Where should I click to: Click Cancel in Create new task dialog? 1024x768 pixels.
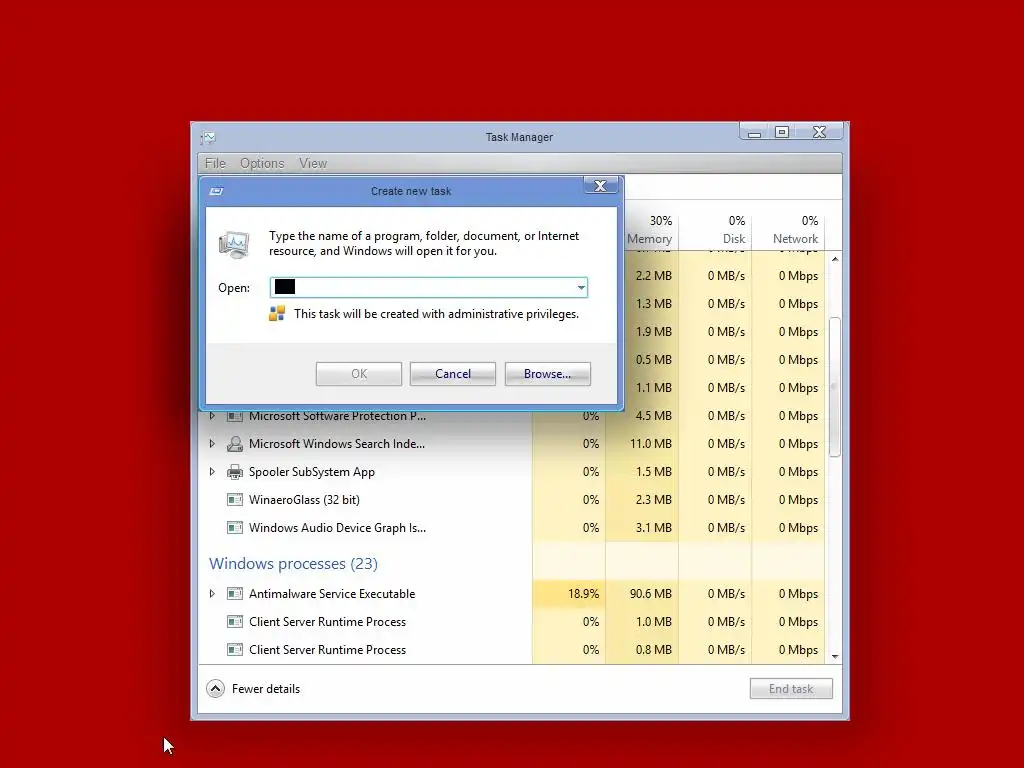[x=453, y=374]
